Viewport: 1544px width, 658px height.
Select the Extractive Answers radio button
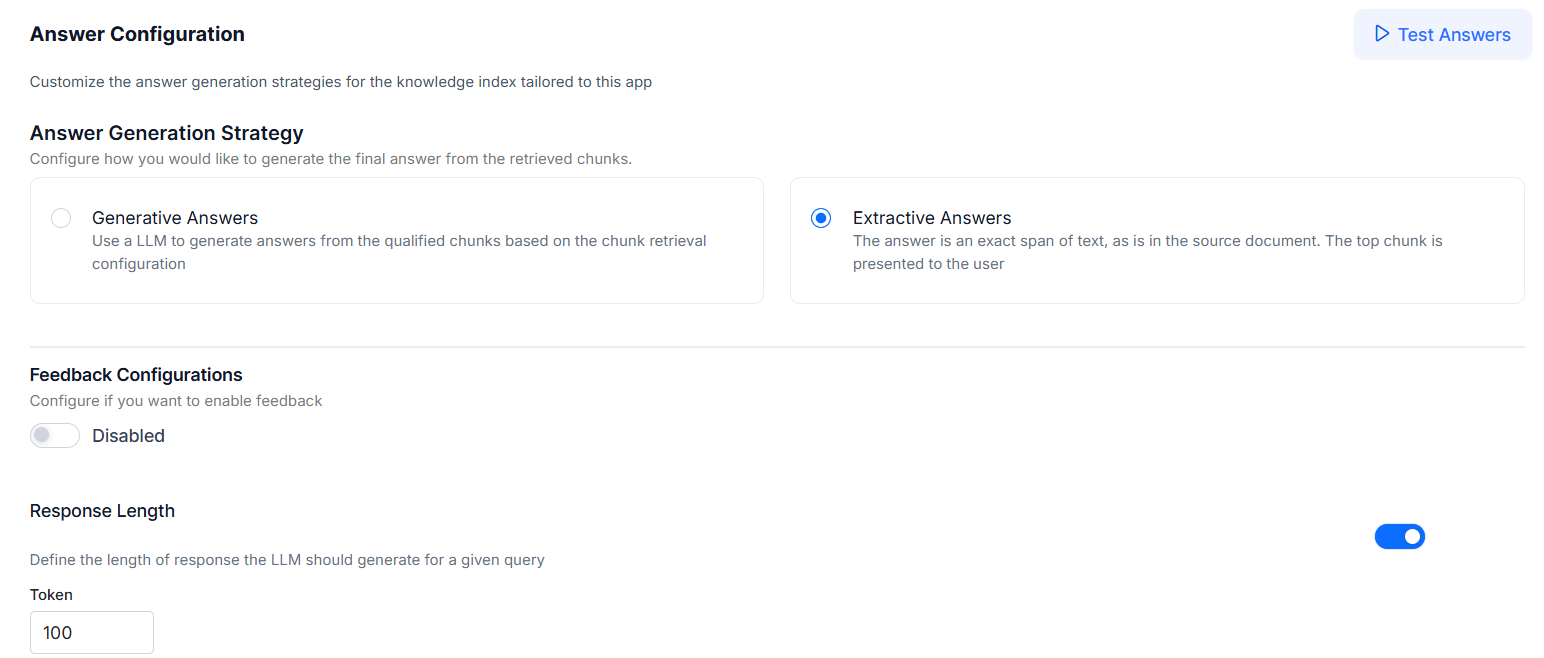point(821,218)
